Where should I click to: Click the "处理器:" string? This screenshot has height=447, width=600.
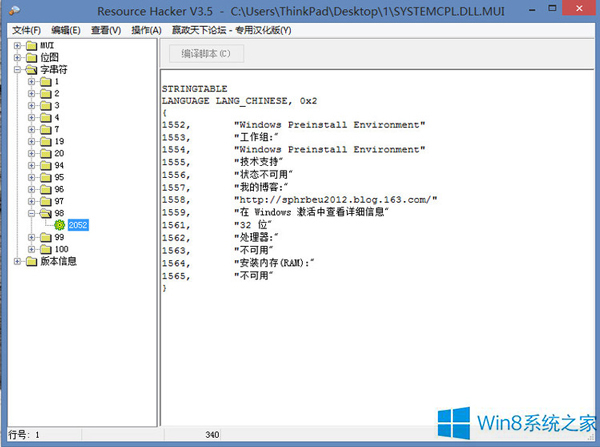coord(256,237)
